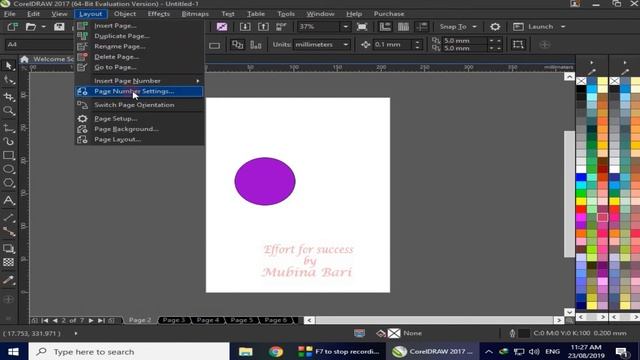Select the Rectangle tool
Image resolution: width=640 pixels, height=360 pixels.
(9, 156)
